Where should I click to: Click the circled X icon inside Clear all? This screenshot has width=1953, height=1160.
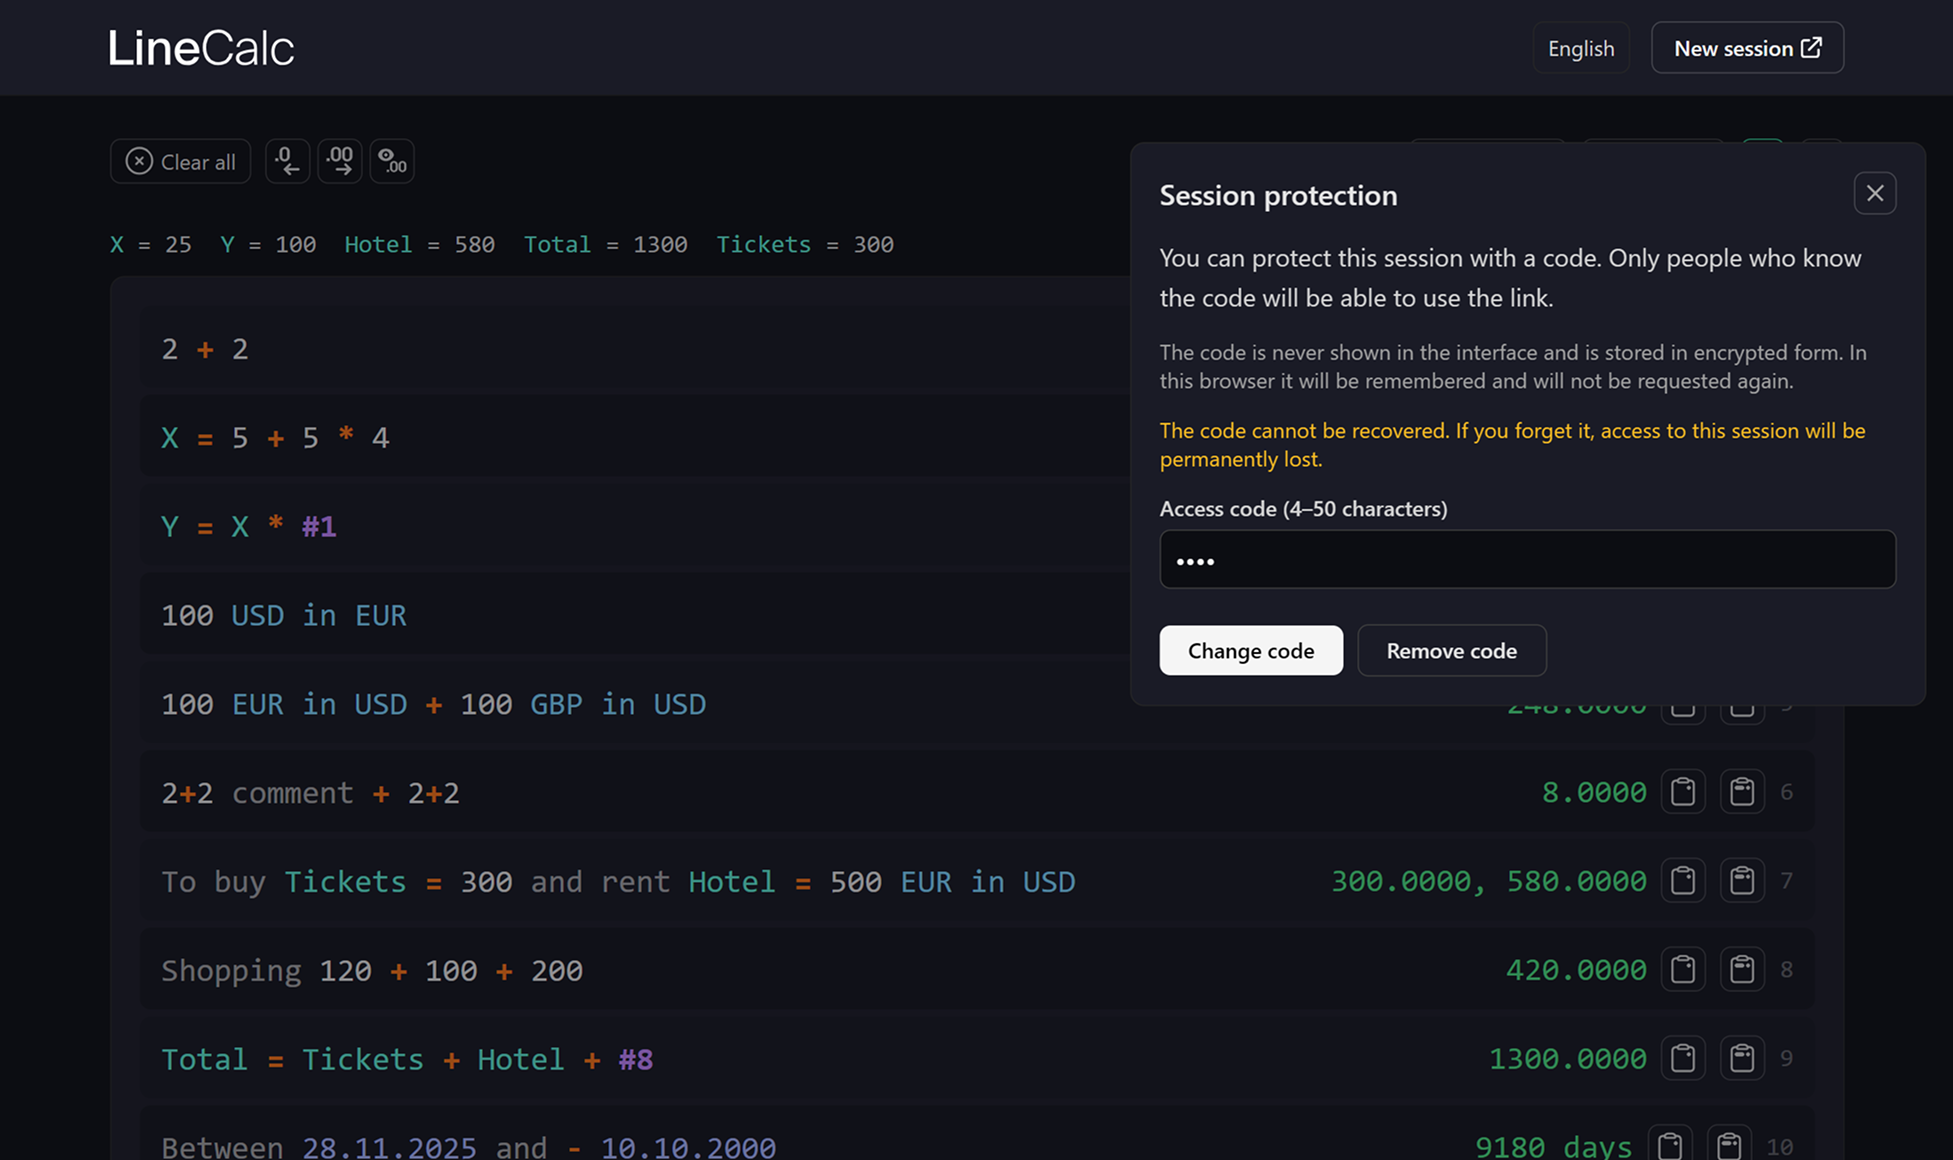tap(139, 161)
